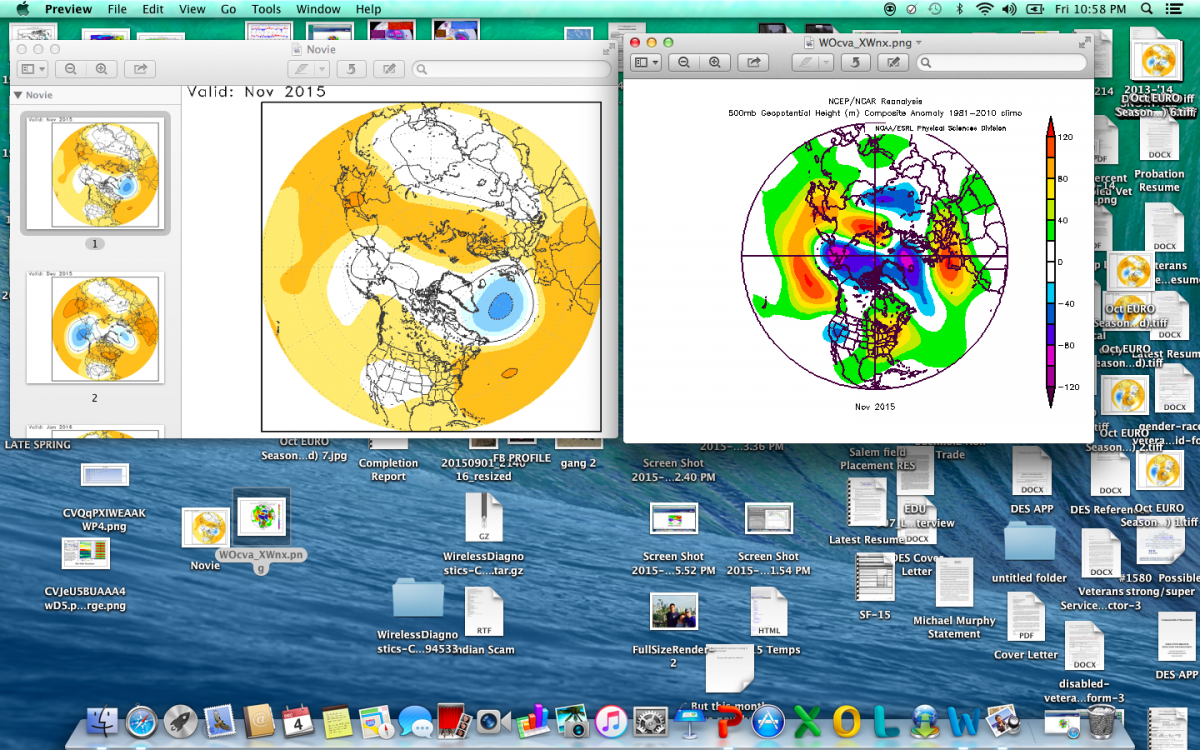
Task: Open the Edit menu
Action: pos(153,9)
